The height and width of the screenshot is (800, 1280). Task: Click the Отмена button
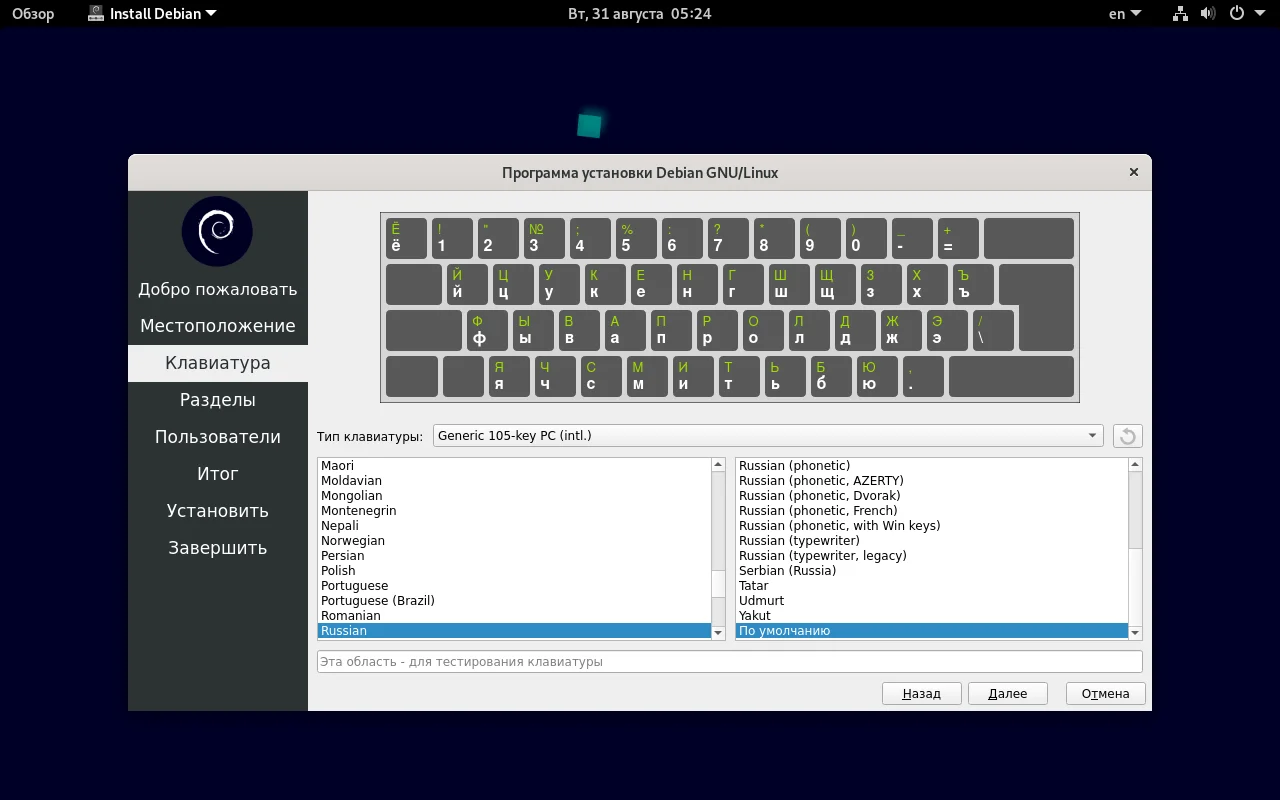coord(1105,693)
